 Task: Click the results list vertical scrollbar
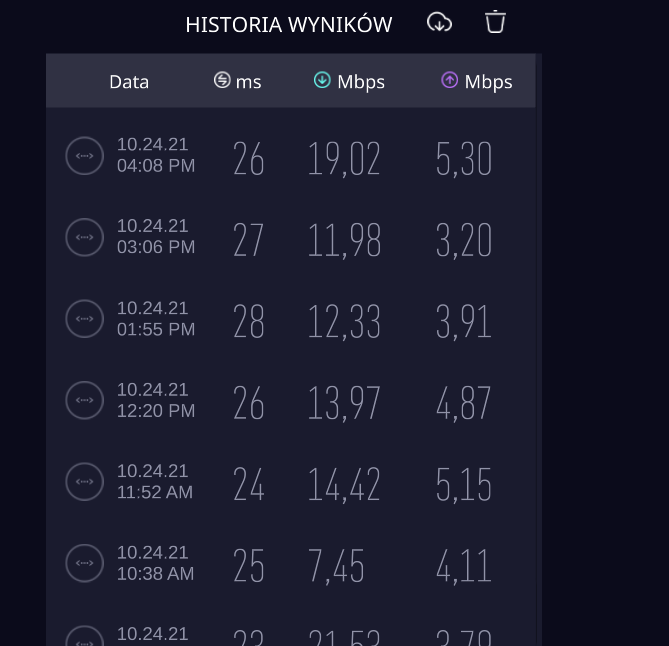(x=539, y=349)
